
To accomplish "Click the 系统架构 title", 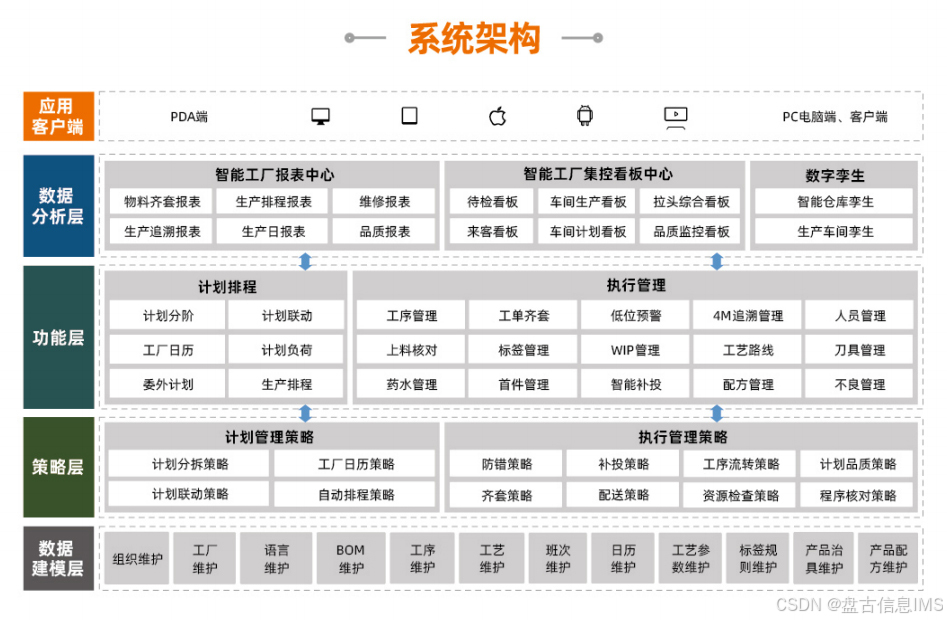I will pos(474,39).
